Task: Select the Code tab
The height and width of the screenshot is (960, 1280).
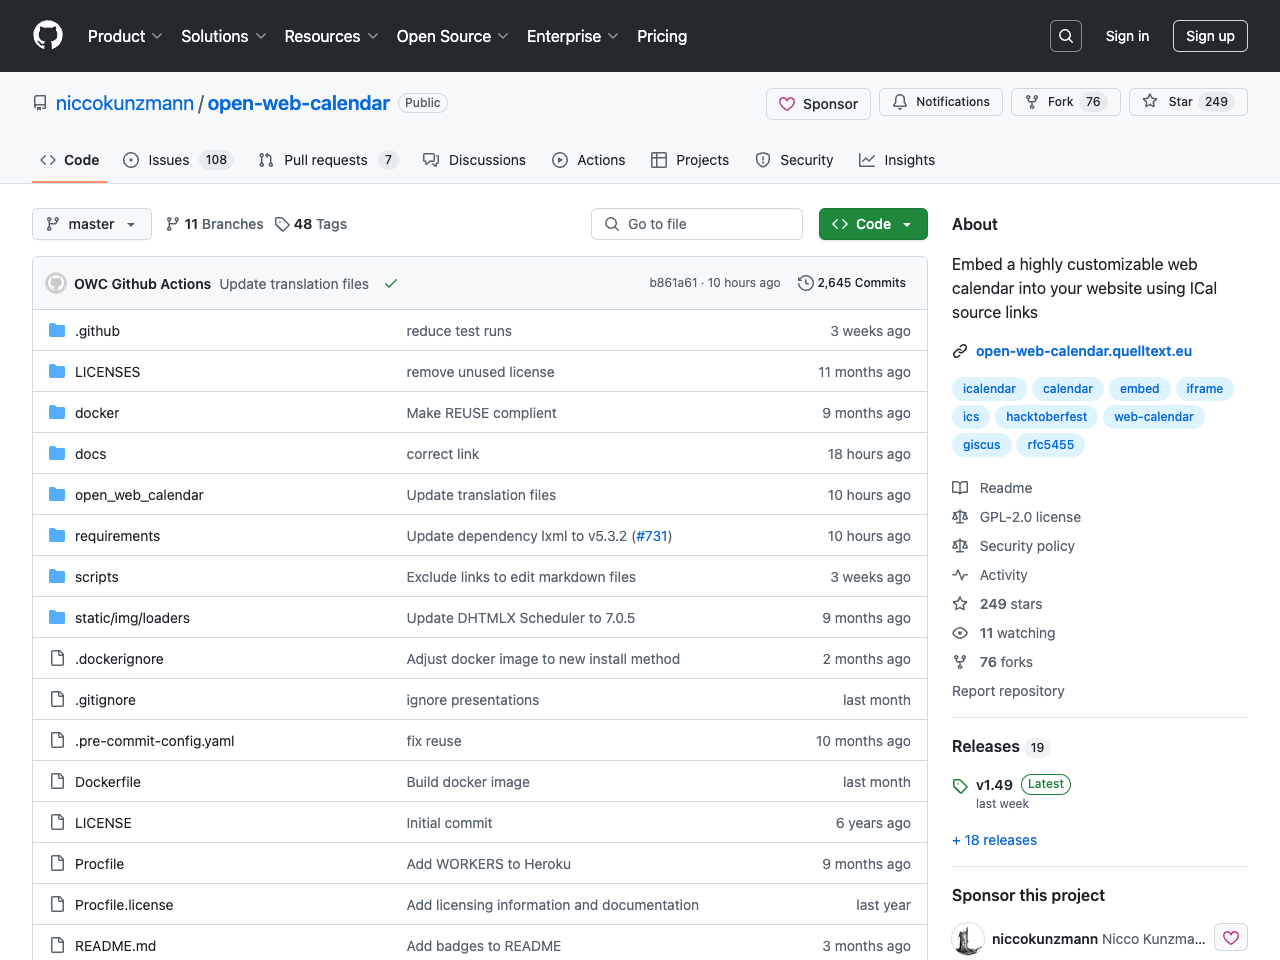Action: click(x=70, y=160)
